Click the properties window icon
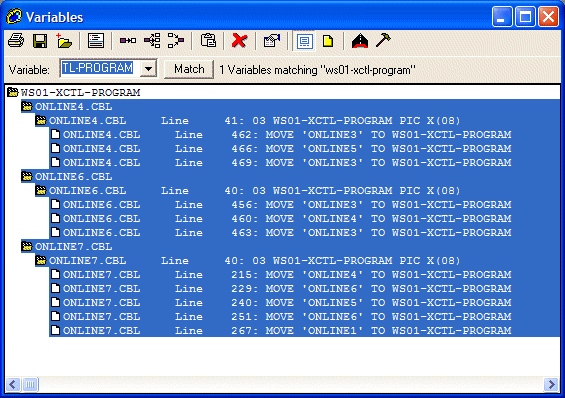The height and width of the screenshot is (398, 565). coord(272,41)
